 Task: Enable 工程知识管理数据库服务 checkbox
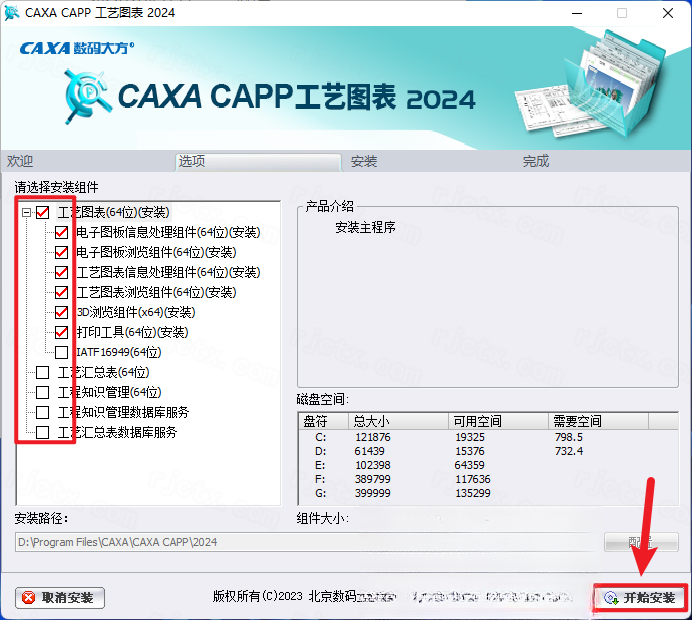click(x=42, y=412)
